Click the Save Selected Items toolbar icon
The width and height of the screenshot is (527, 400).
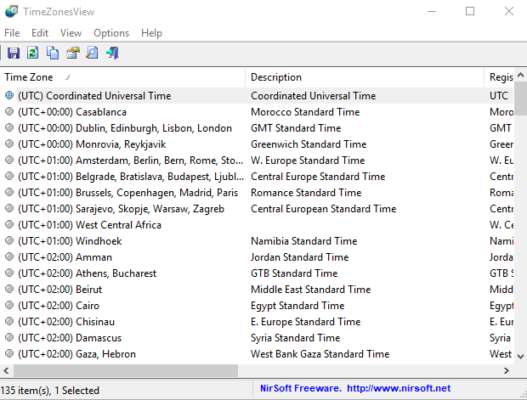pos(13,53)
